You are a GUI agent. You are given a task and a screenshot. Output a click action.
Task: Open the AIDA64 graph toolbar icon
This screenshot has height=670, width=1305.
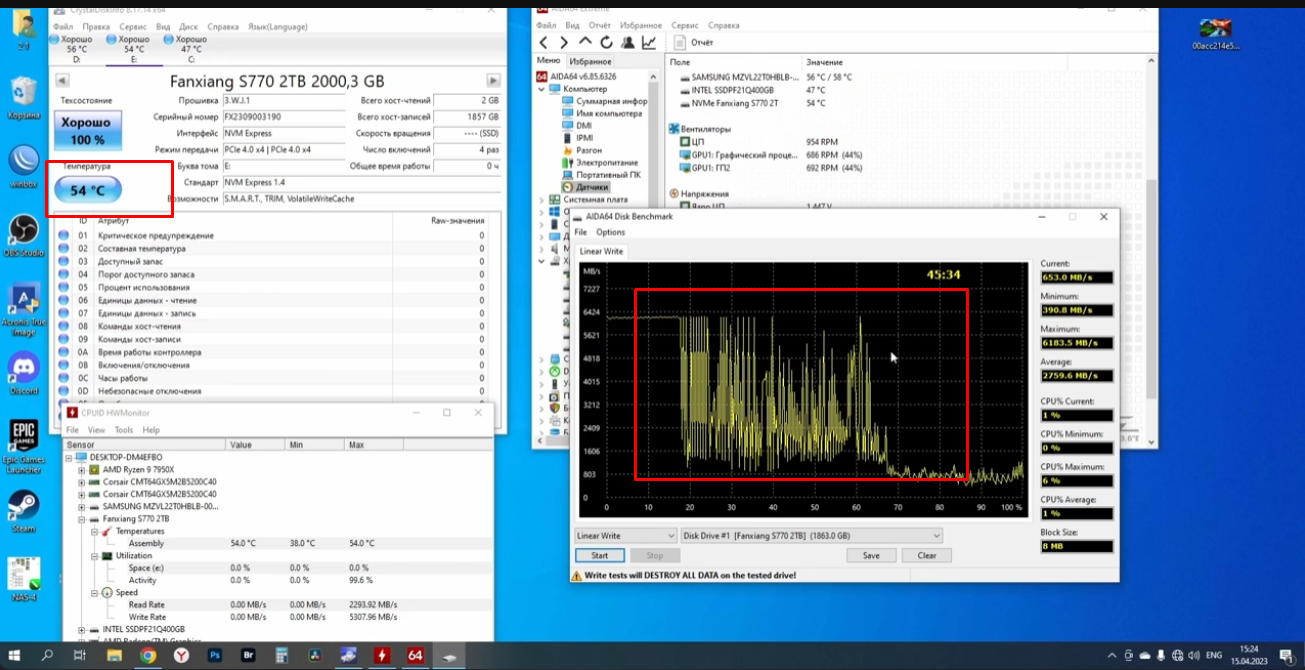pos(649,42)
